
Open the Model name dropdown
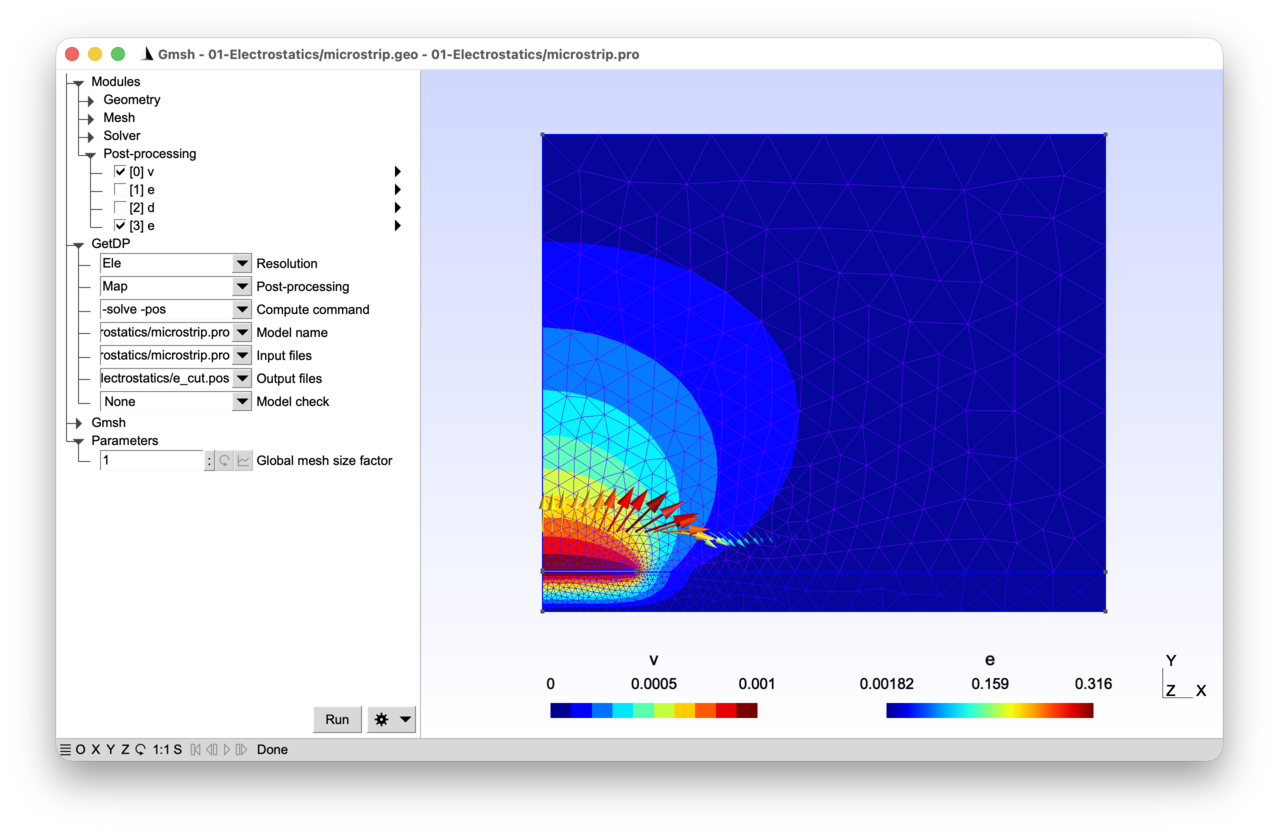click(242, 332)
